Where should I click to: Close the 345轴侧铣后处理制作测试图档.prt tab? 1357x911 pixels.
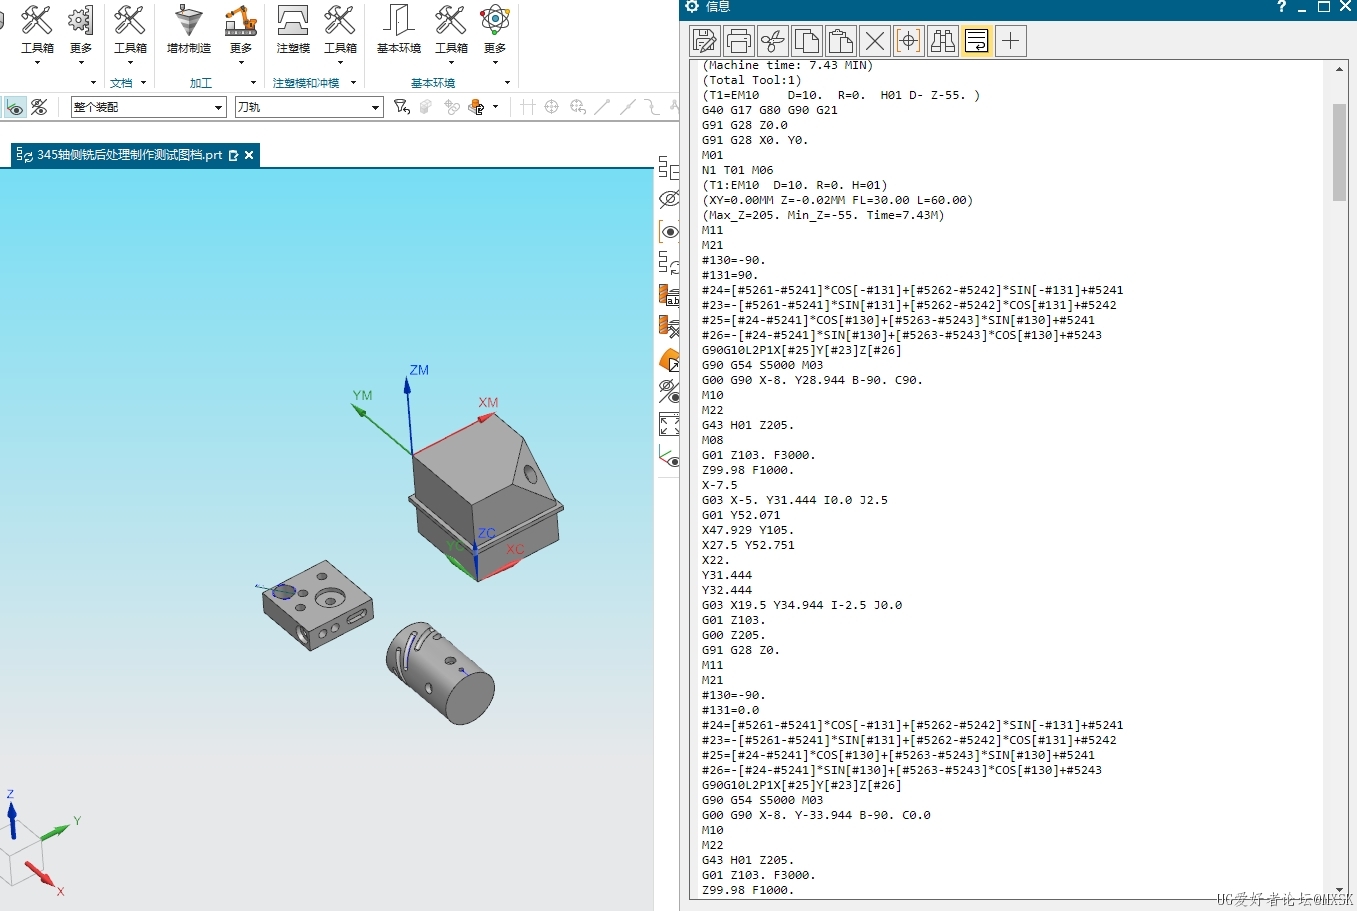tap(249, 155)
